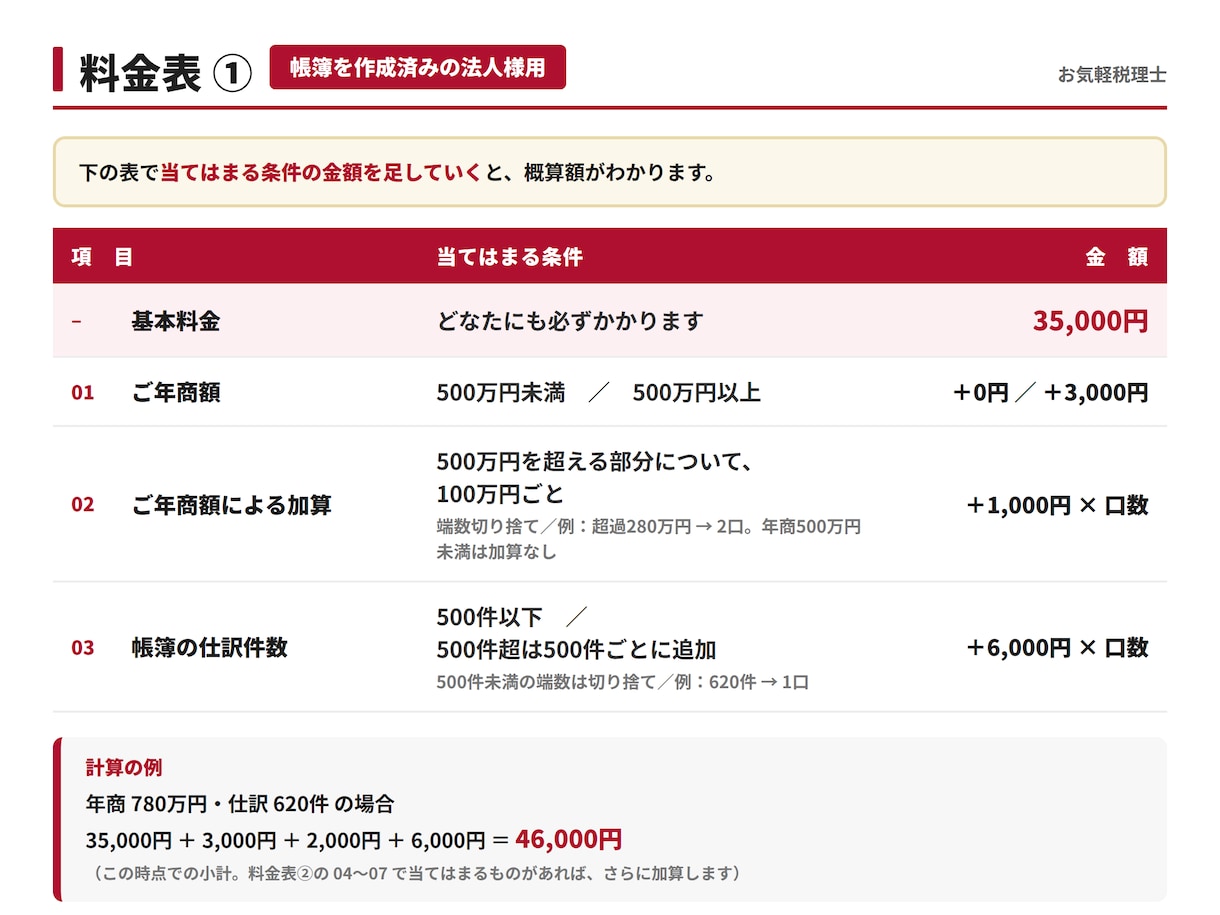Select the ご年商額 row label
The width and height of the screenshot is (1220, 915).
tap(176, 393)
